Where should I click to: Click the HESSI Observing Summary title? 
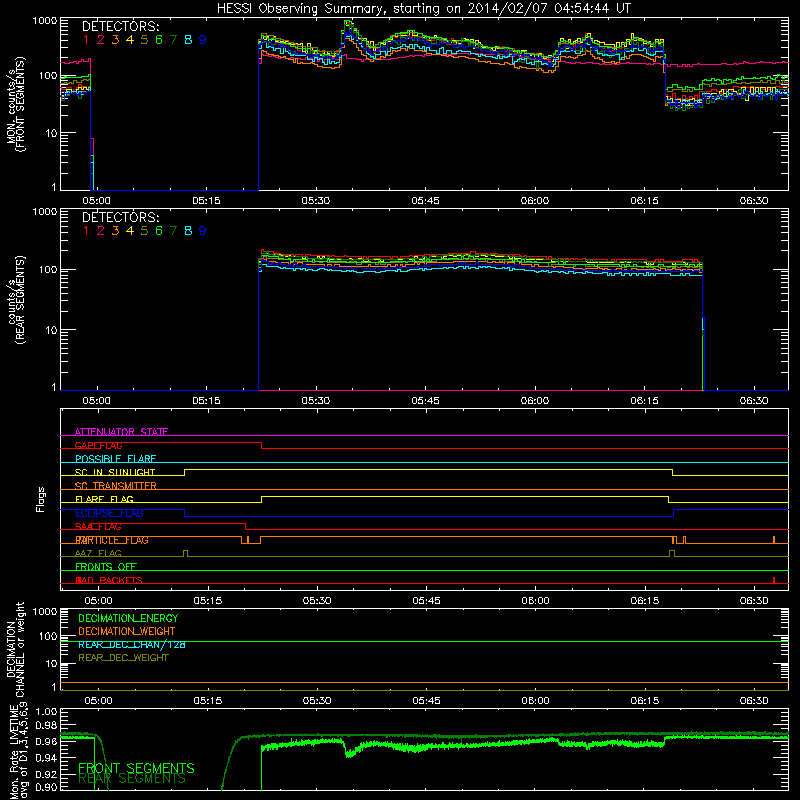(x=424, y=9)
